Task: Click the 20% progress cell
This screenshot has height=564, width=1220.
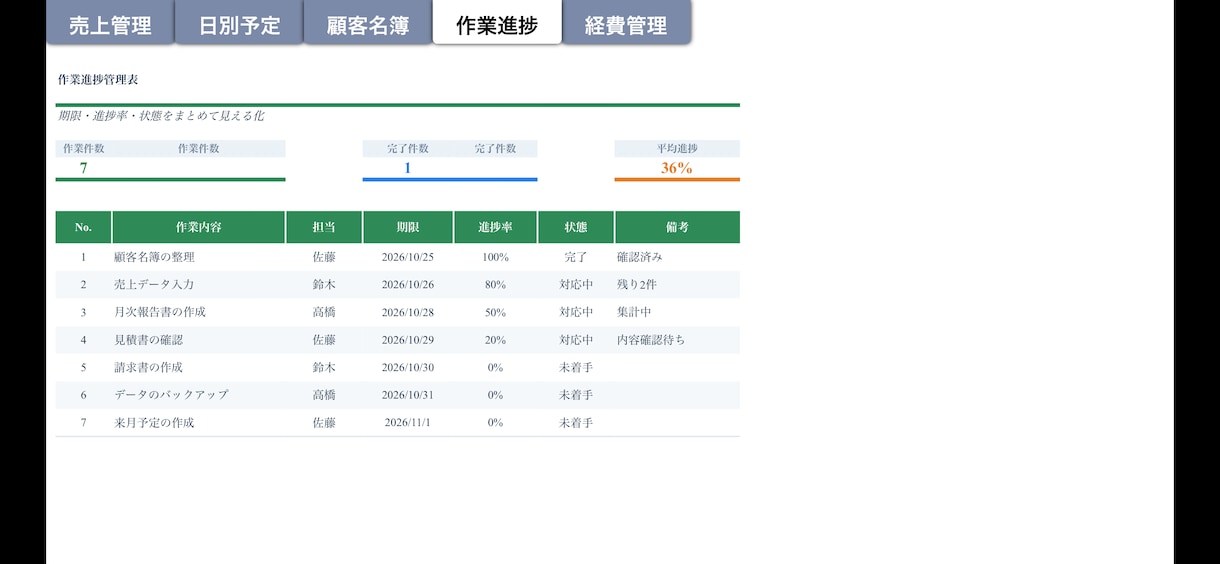Action: point(496,340)
